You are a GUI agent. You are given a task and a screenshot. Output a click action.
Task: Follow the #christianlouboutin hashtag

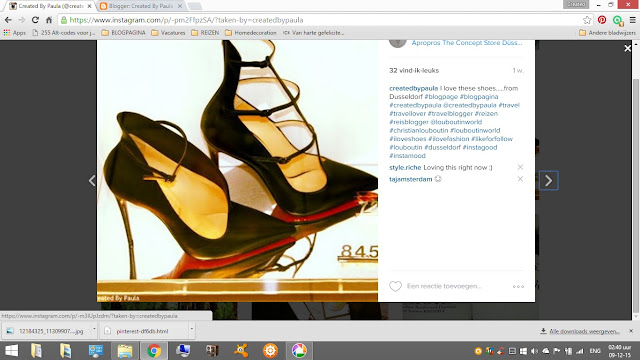click(x=418, y=130)
